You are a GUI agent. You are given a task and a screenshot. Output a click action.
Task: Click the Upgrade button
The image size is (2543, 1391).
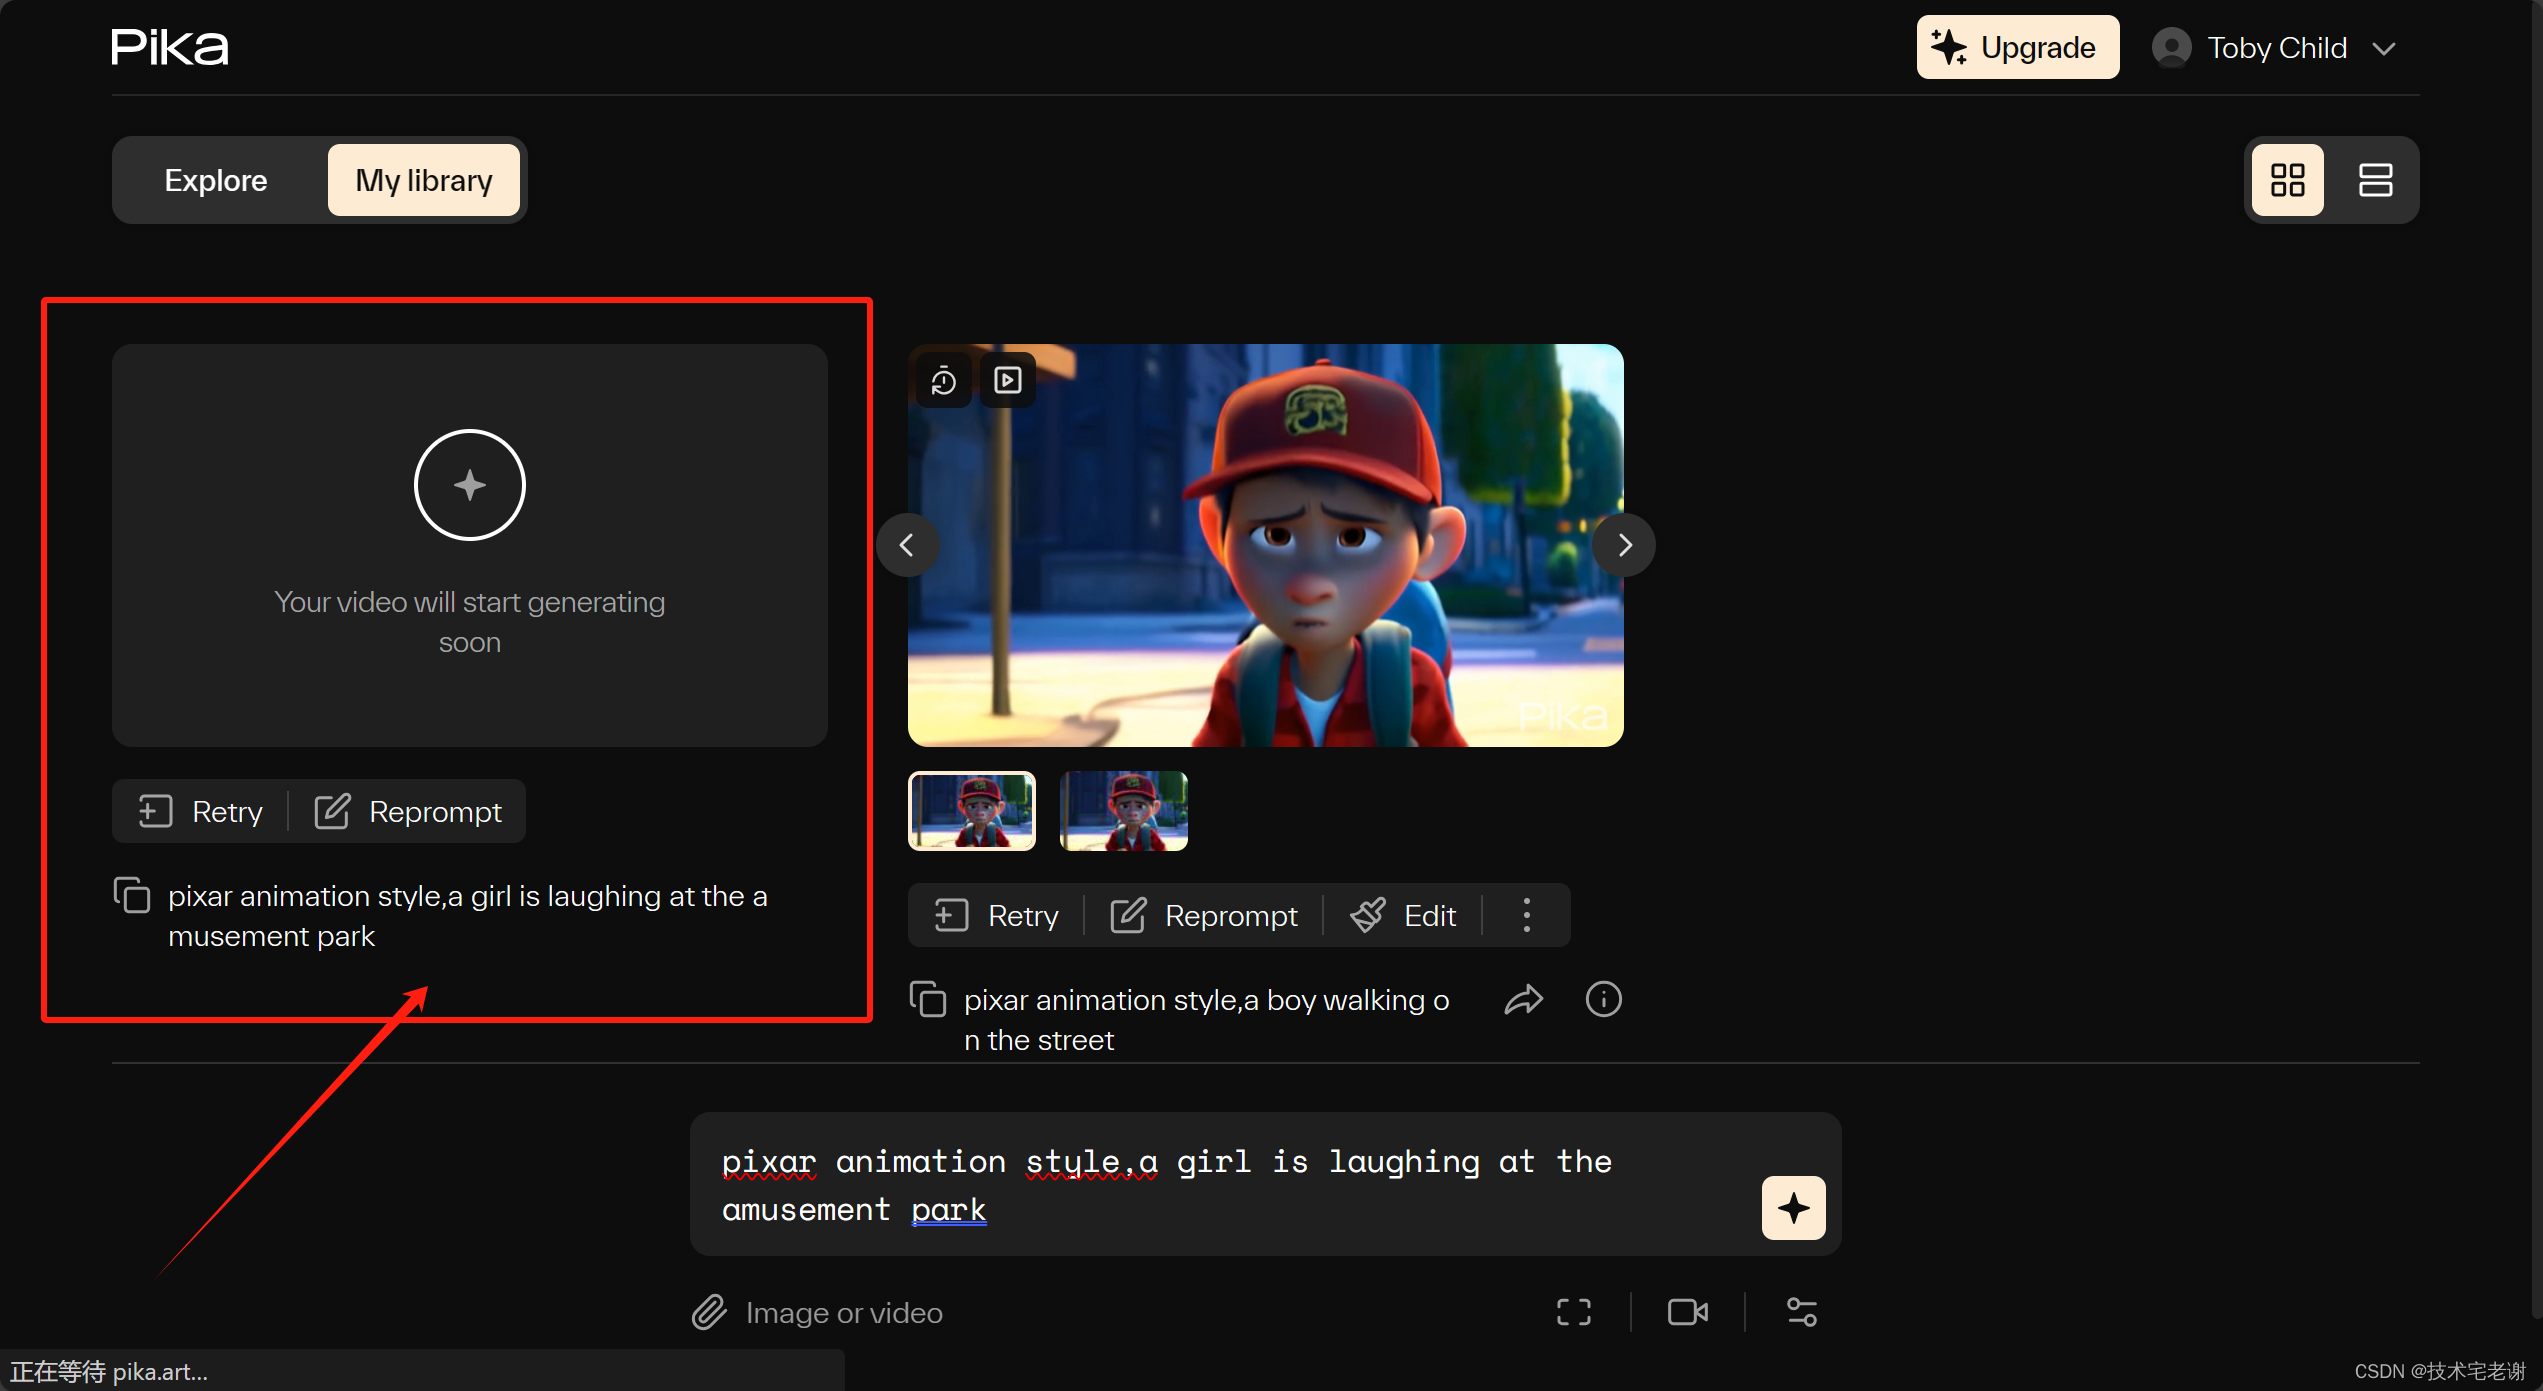tap(2017, 47)
